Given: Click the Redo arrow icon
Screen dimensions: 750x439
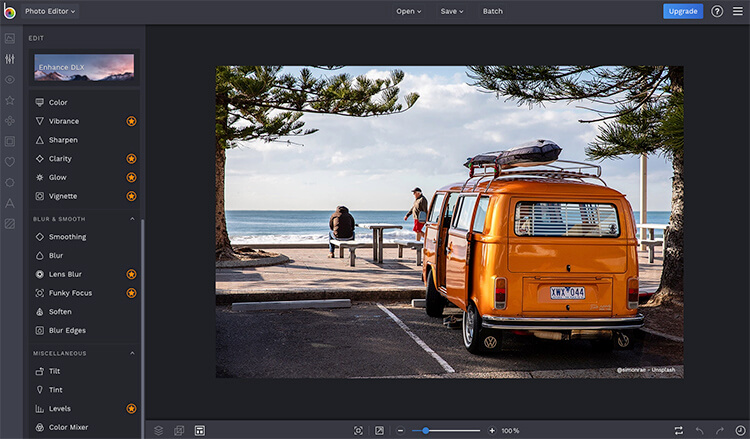Looking at the screenshot, I should tap(719, 430).
